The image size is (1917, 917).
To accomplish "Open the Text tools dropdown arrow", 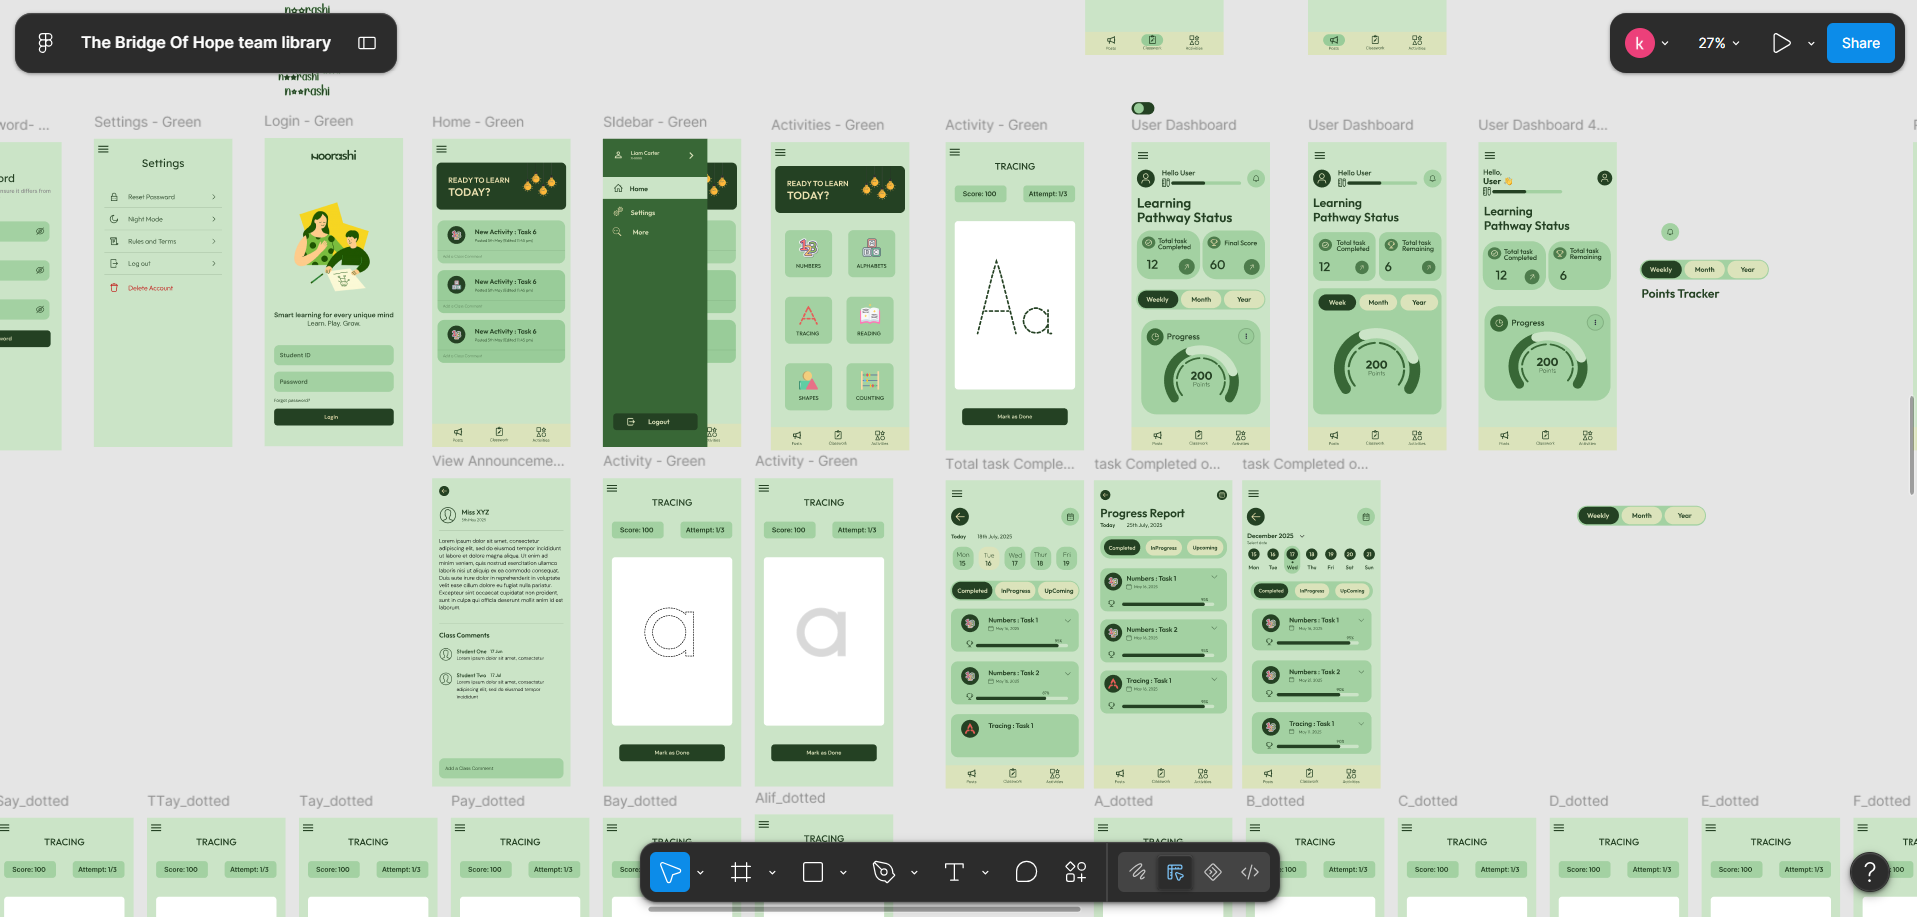I will click(985, 873).
